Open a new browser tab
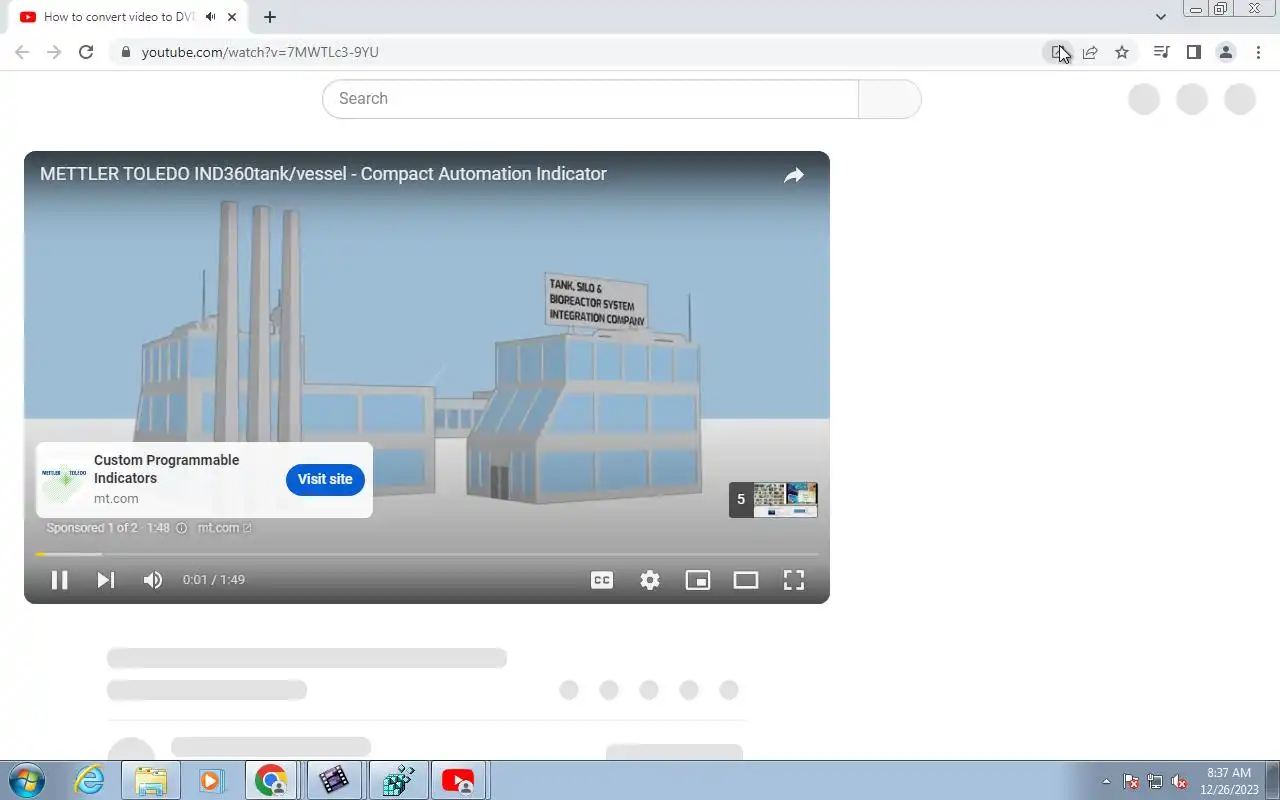 pos(270,17)
